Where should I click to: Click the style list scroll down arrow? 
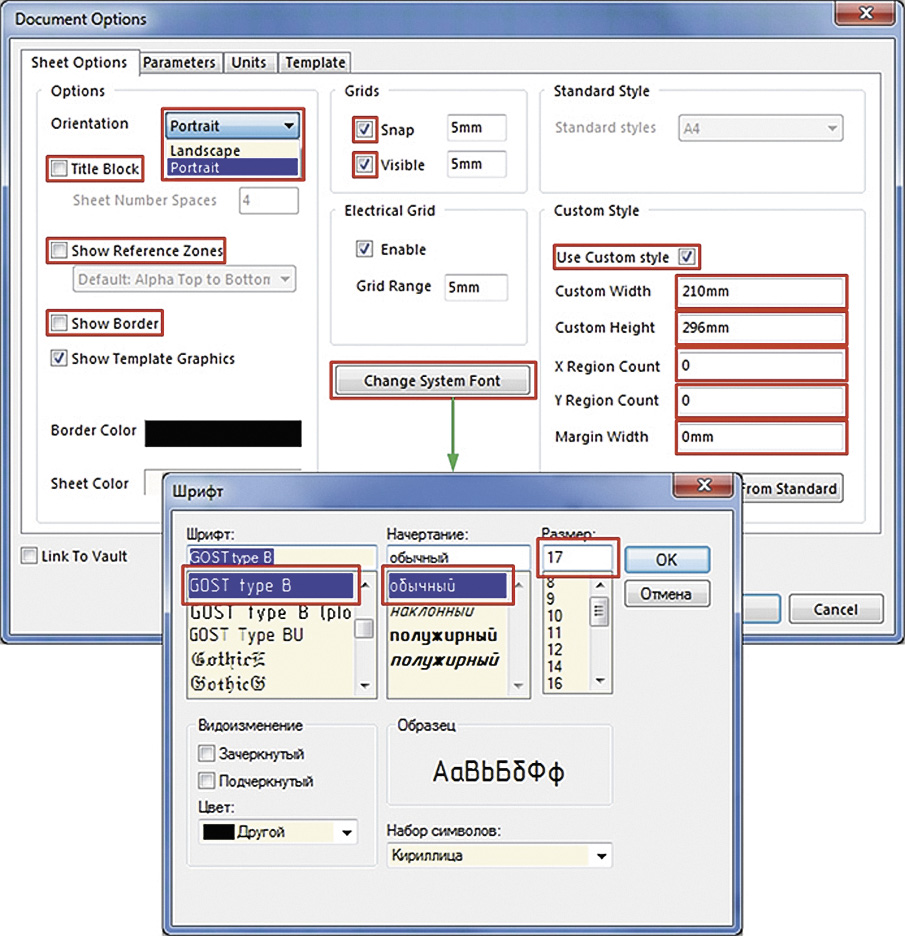(518, 685)
